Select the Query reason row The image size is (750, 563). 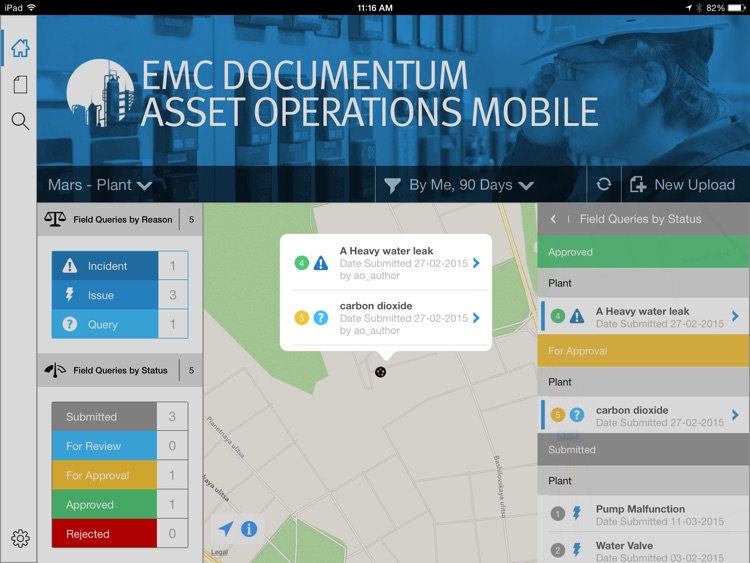120,324
